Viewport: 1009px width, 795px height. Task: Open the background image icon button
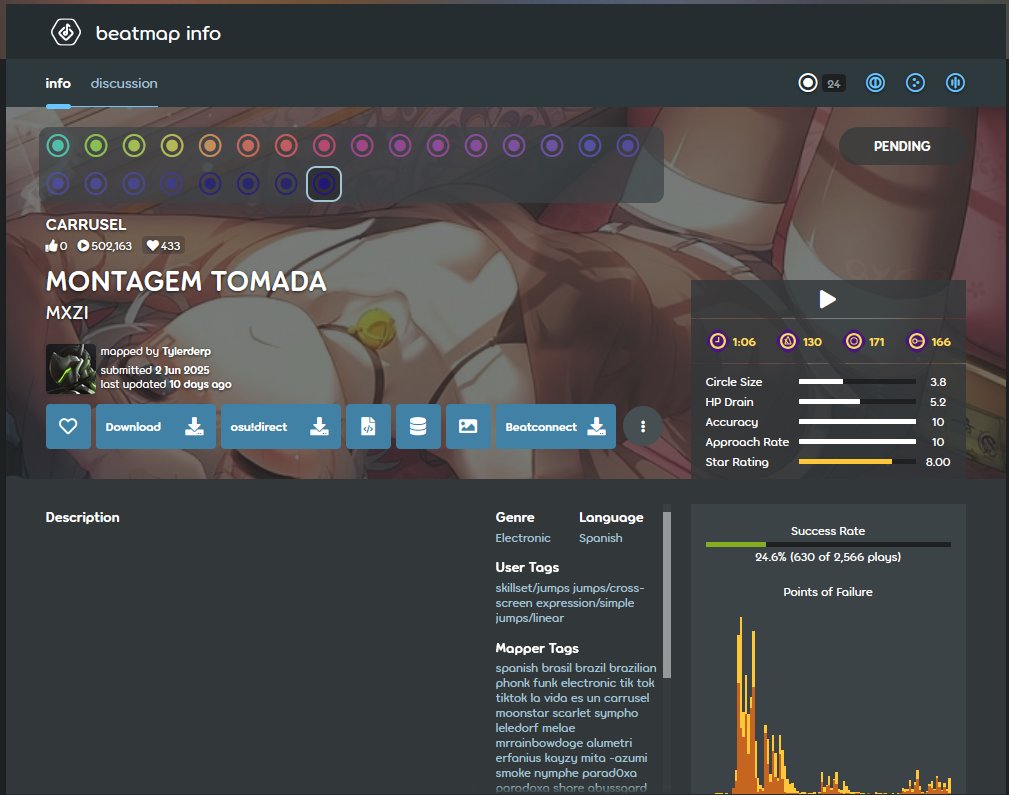point(468,426)
